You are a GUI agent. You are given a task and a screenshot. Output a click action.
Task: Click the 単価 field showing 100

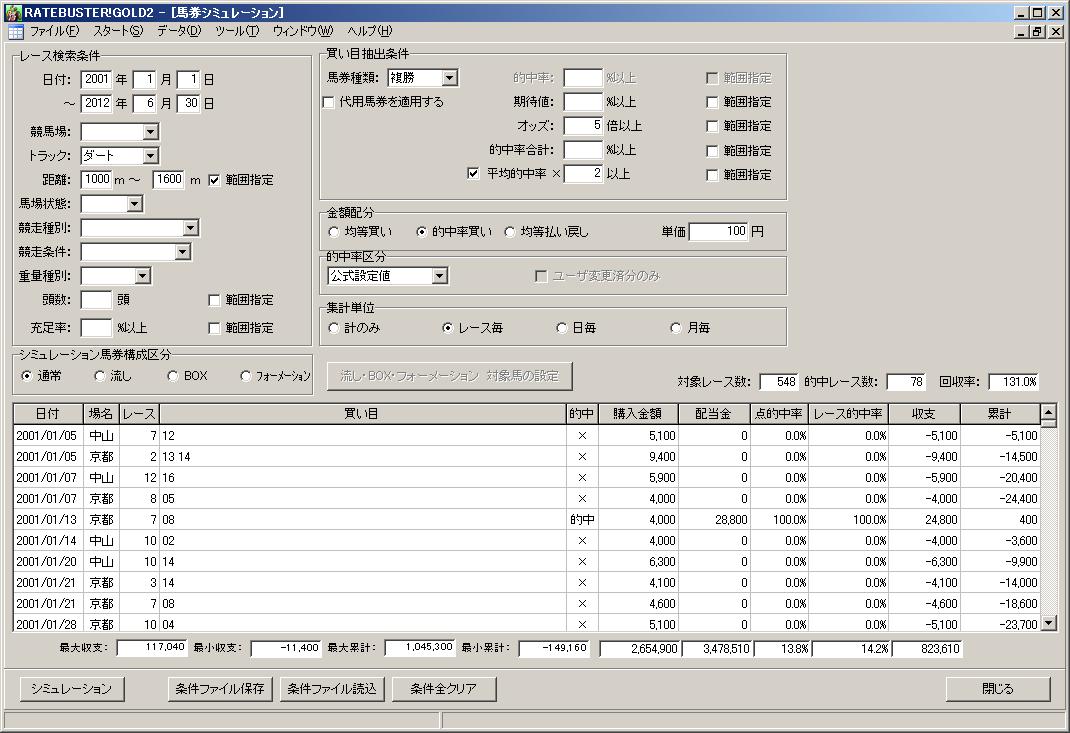point(719,231)
